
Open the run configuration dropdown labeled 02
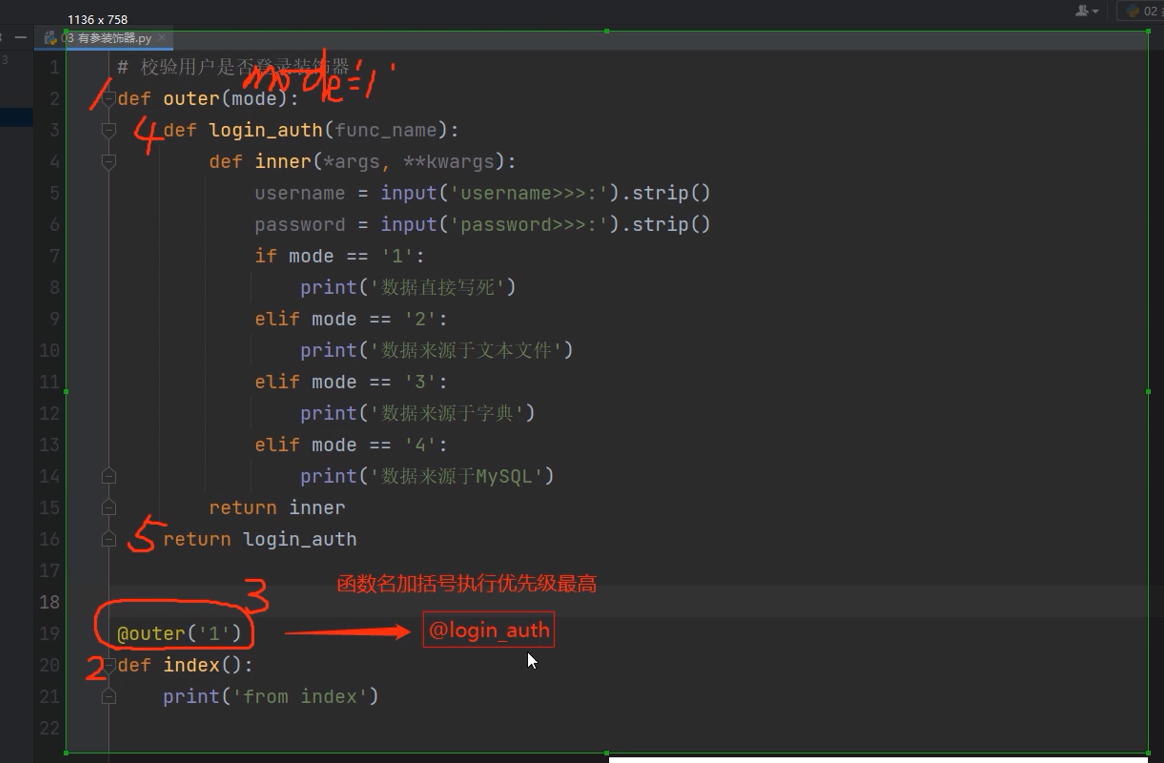point(1141,10)
